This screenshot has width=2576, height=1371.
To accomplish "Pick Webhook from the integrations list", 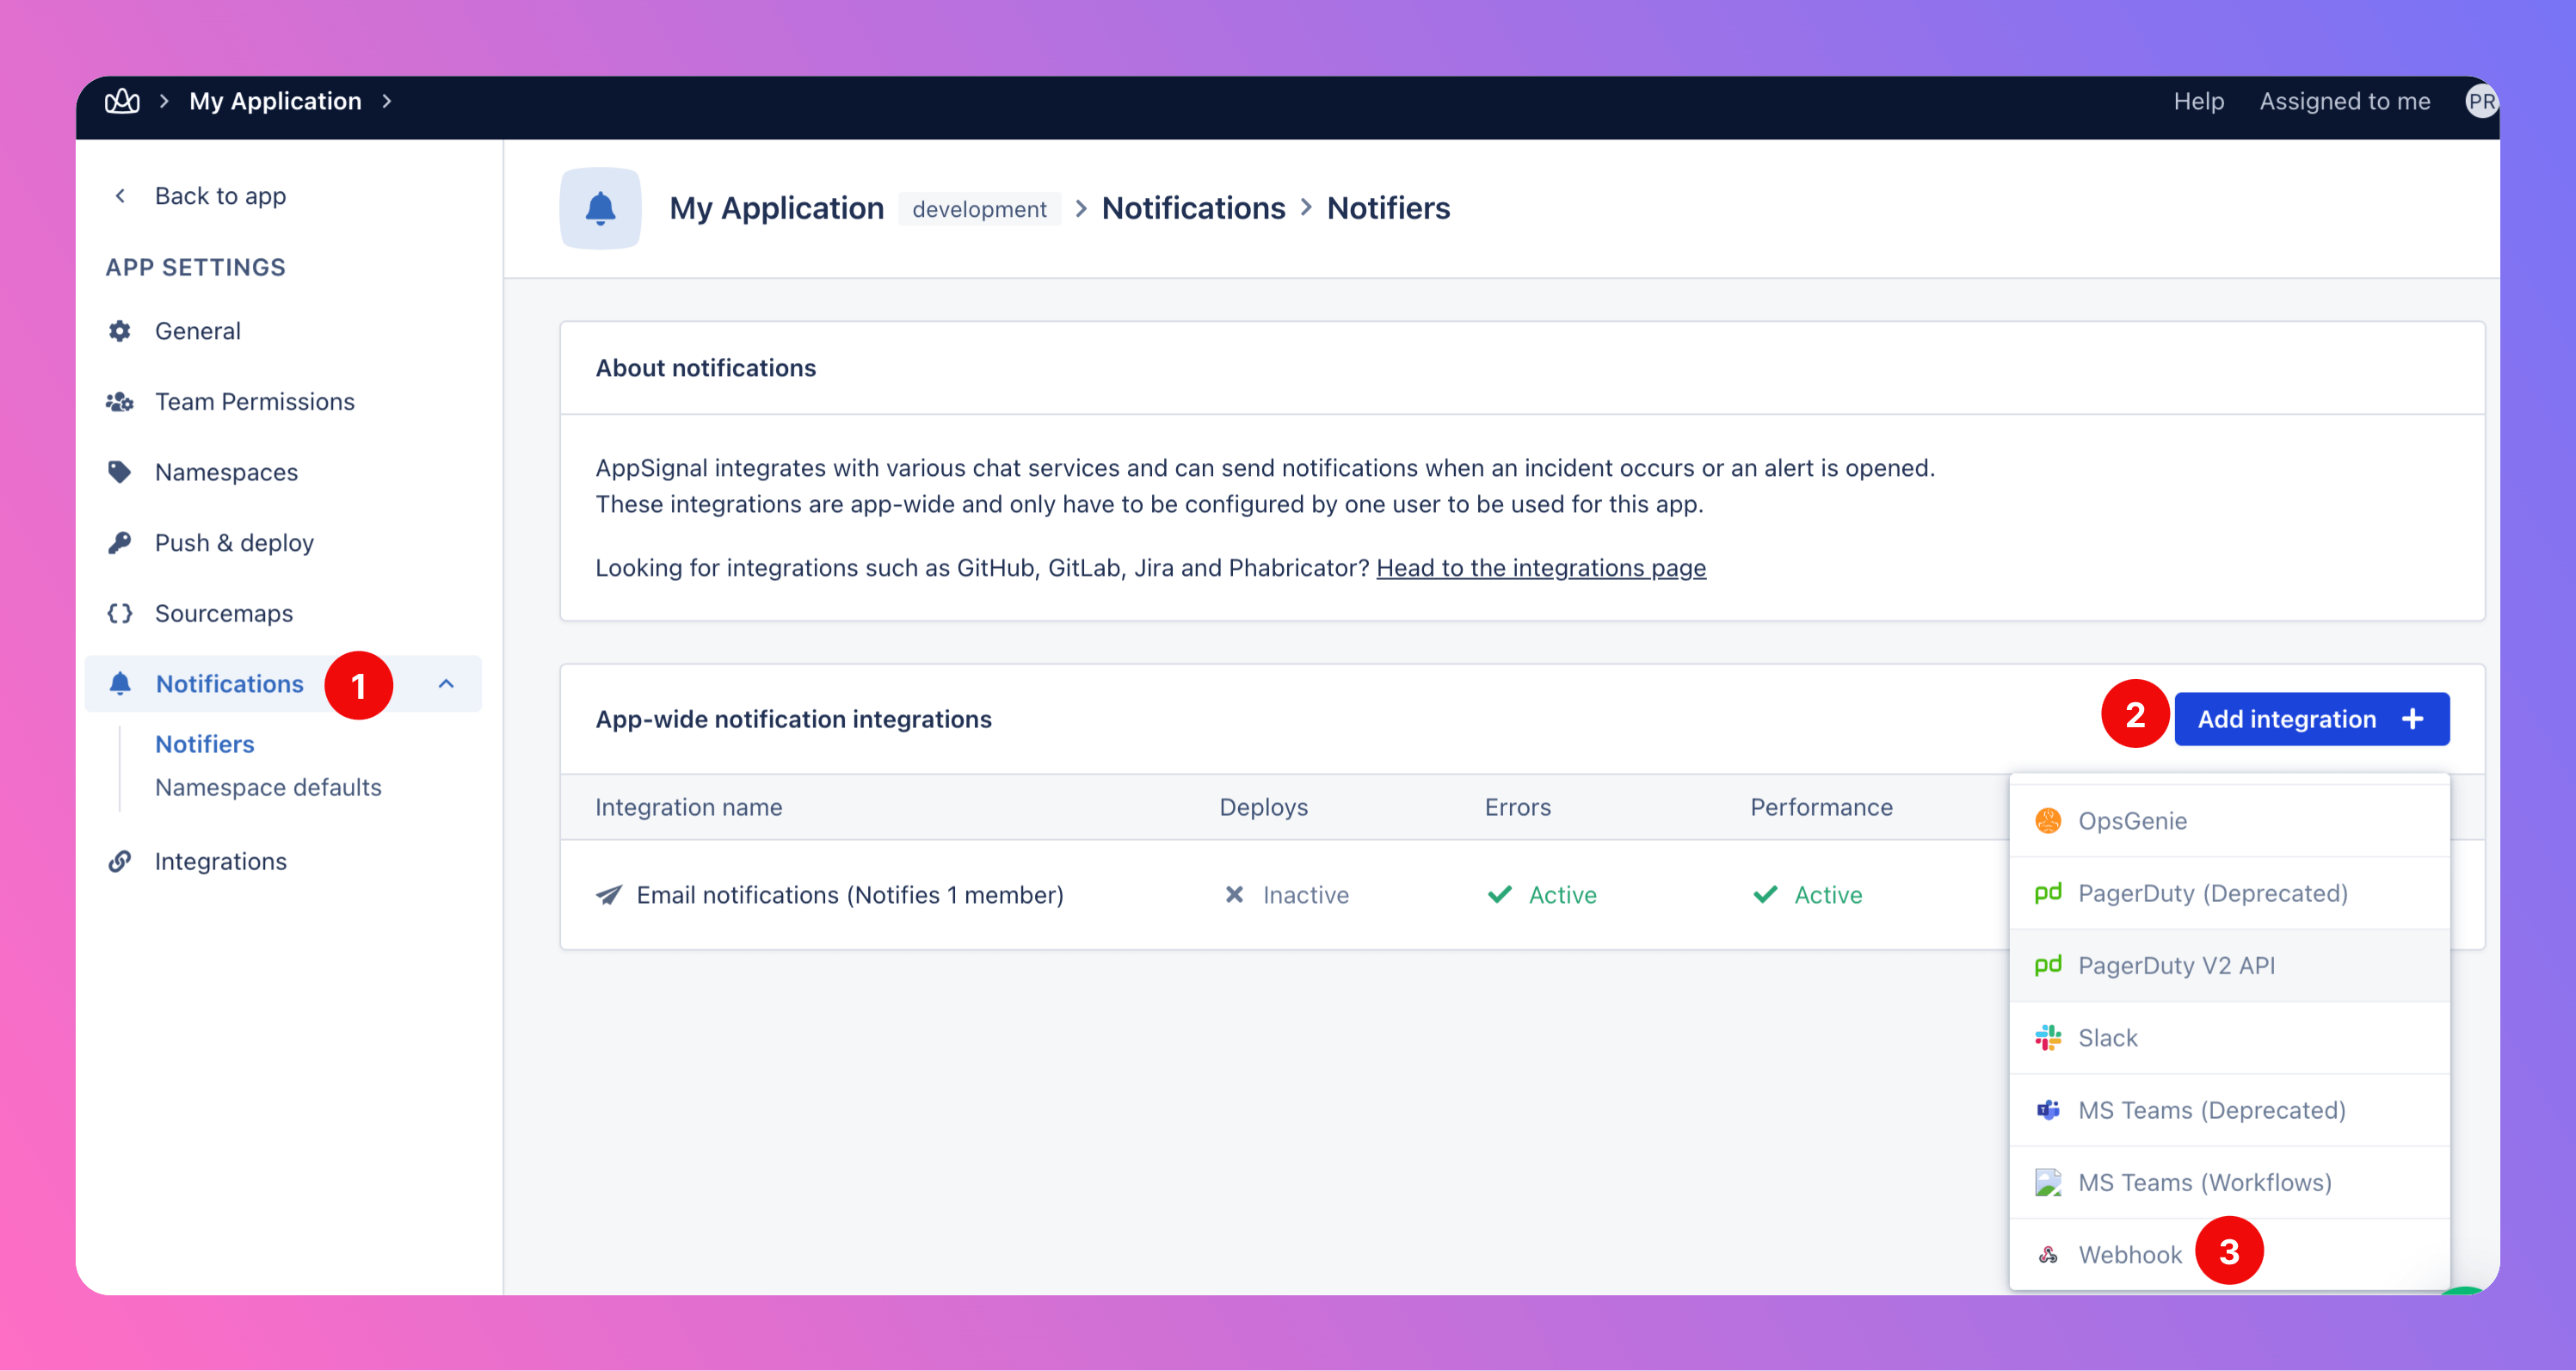I will coord(2129,1255).
